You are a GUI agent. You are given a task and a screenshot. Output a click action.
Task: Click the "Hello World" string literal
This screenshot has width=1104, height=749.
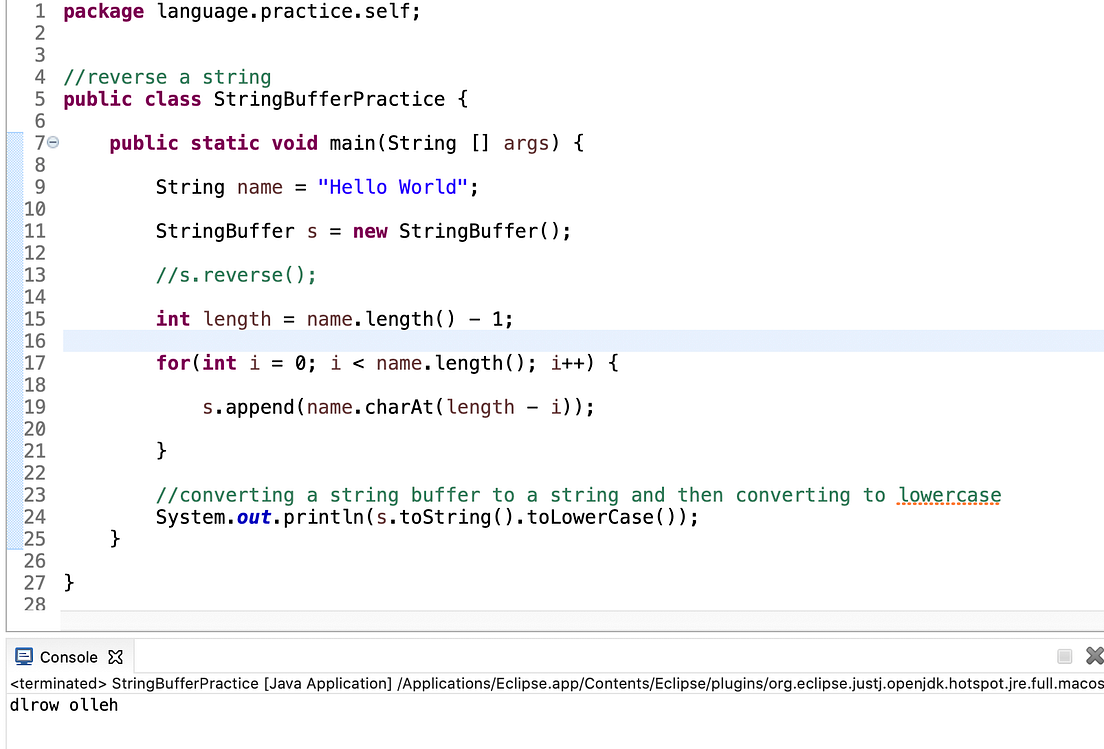pyautogui.click(x=392, y=187)
